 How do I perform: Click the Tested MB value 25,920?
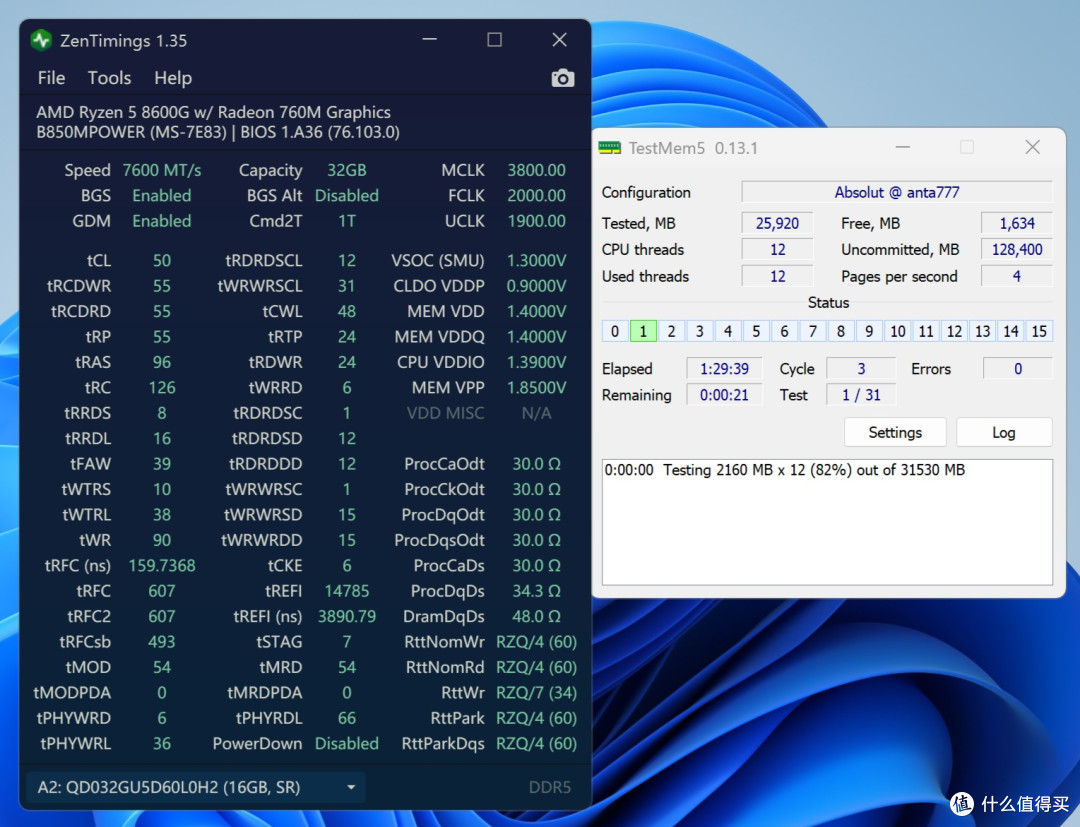(777, 223)
